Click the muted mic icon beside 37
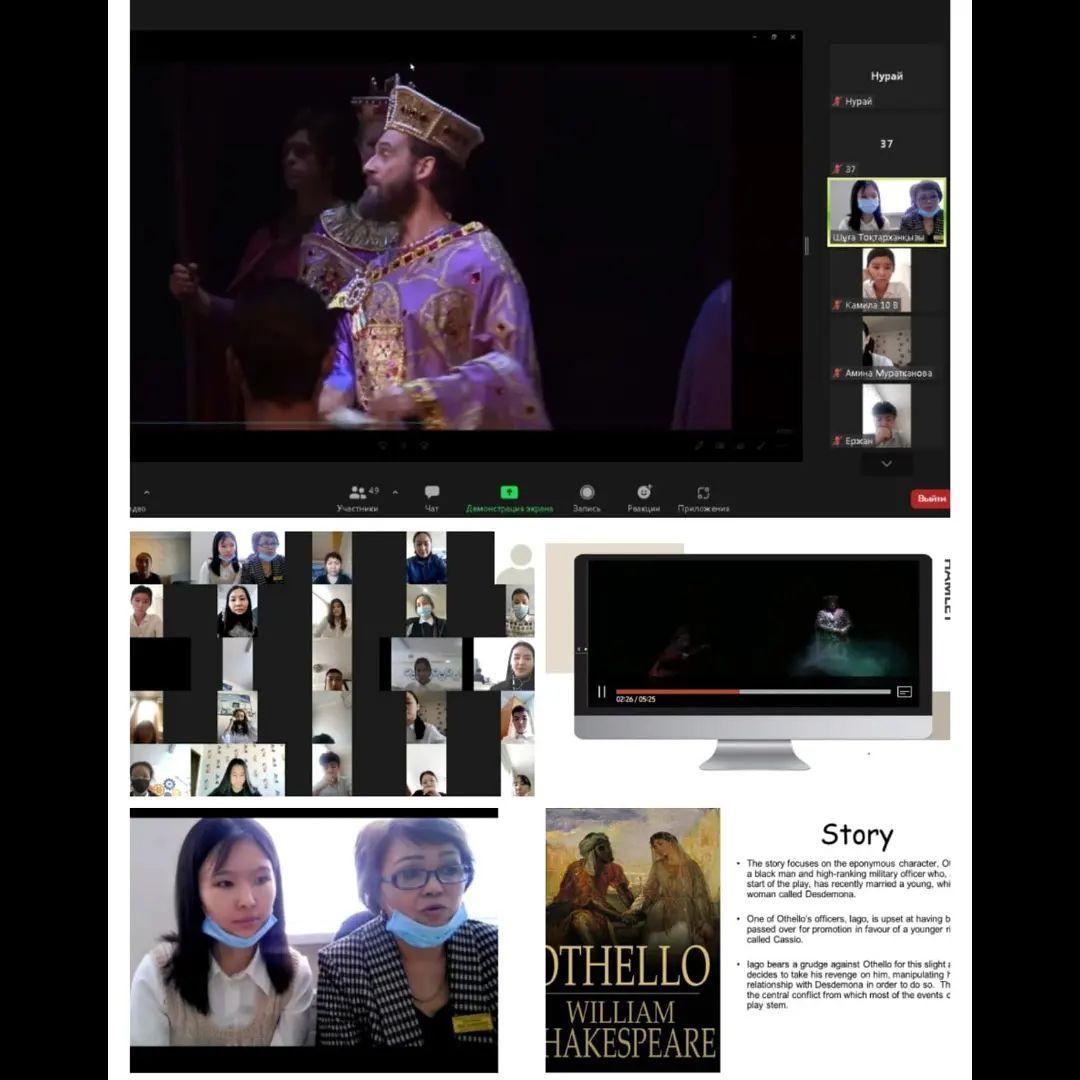The image size is (1080, 1080). (838, 169)
